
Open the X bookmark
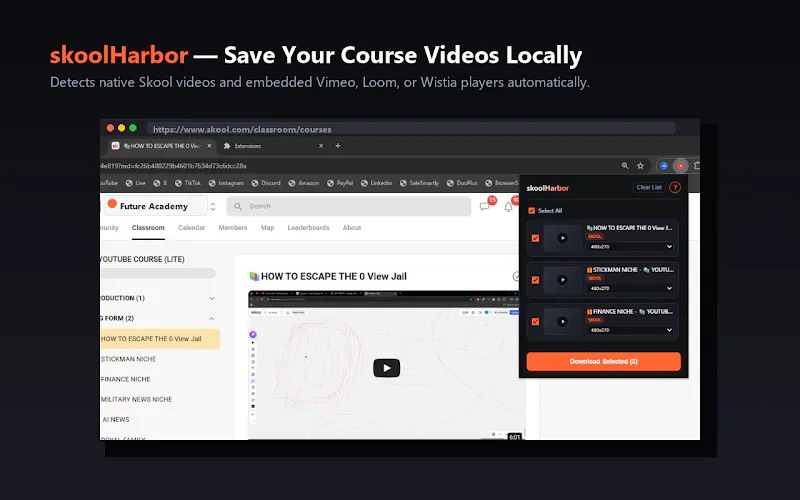160,183
